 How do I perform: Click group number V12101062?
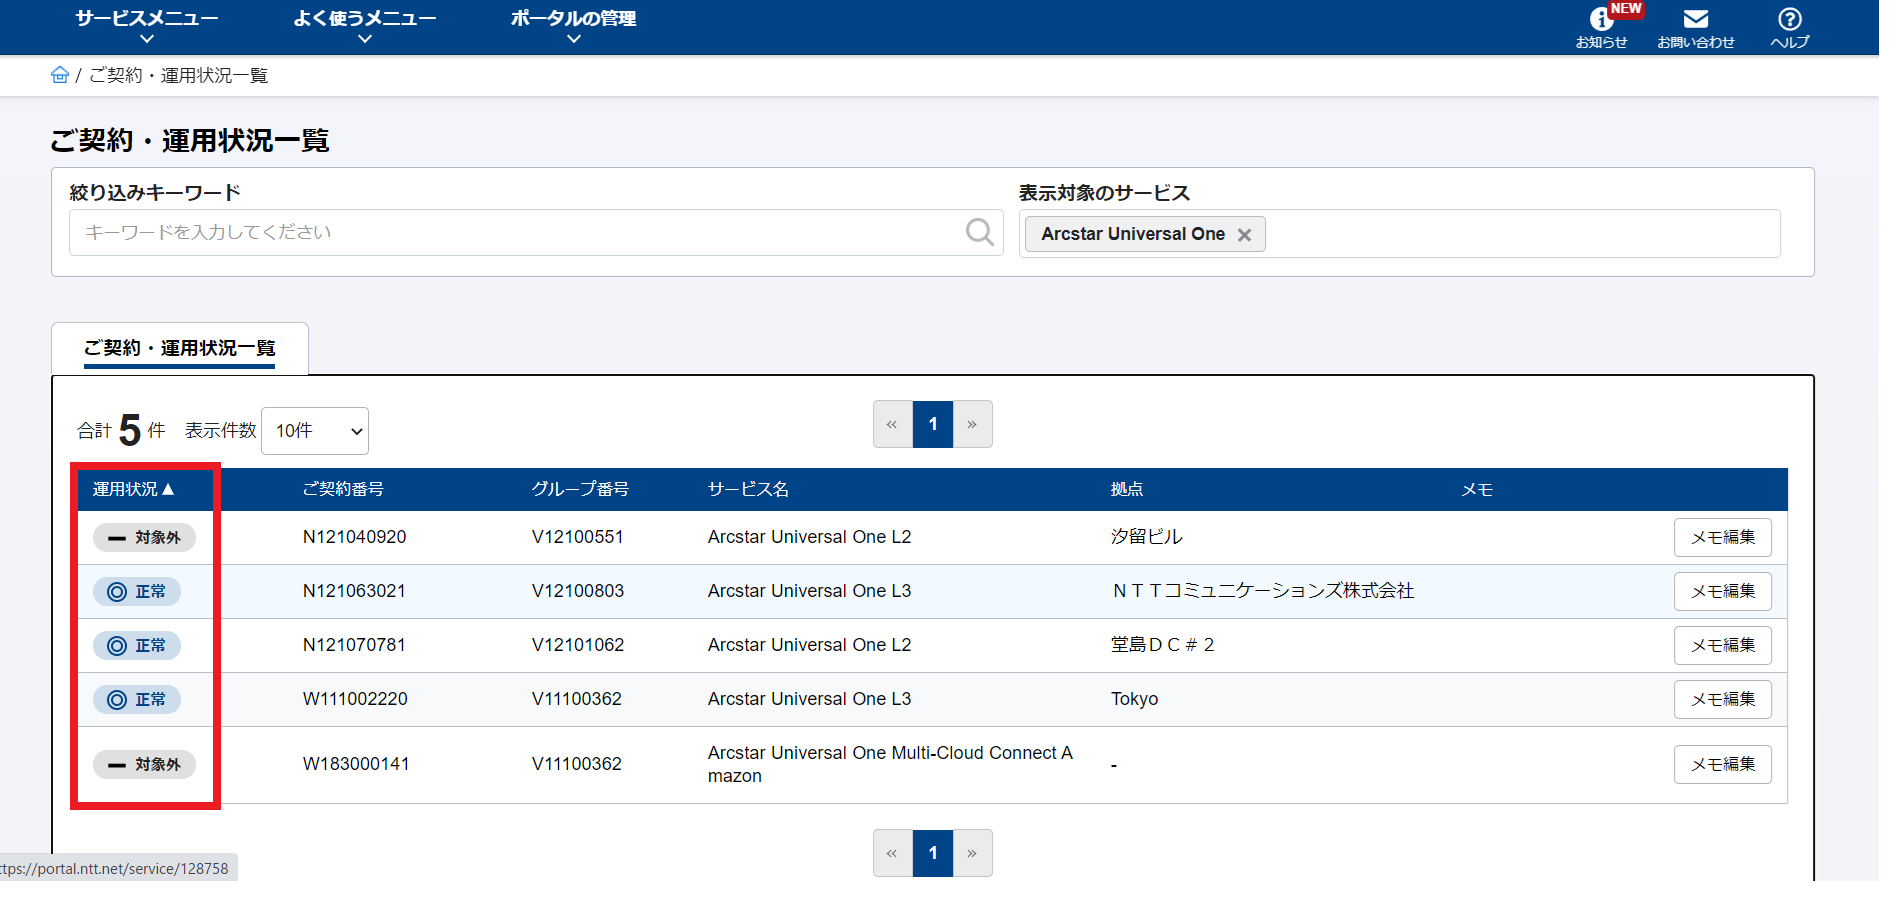[x=578, y=645]
